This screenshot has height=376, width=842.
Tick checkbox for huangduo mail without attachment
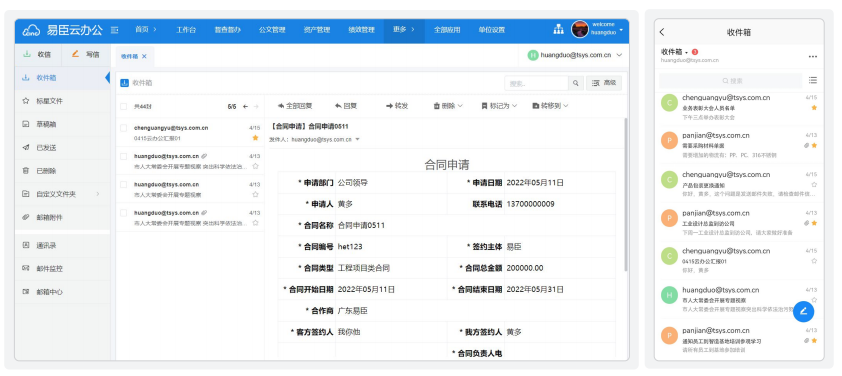[124, 184]
